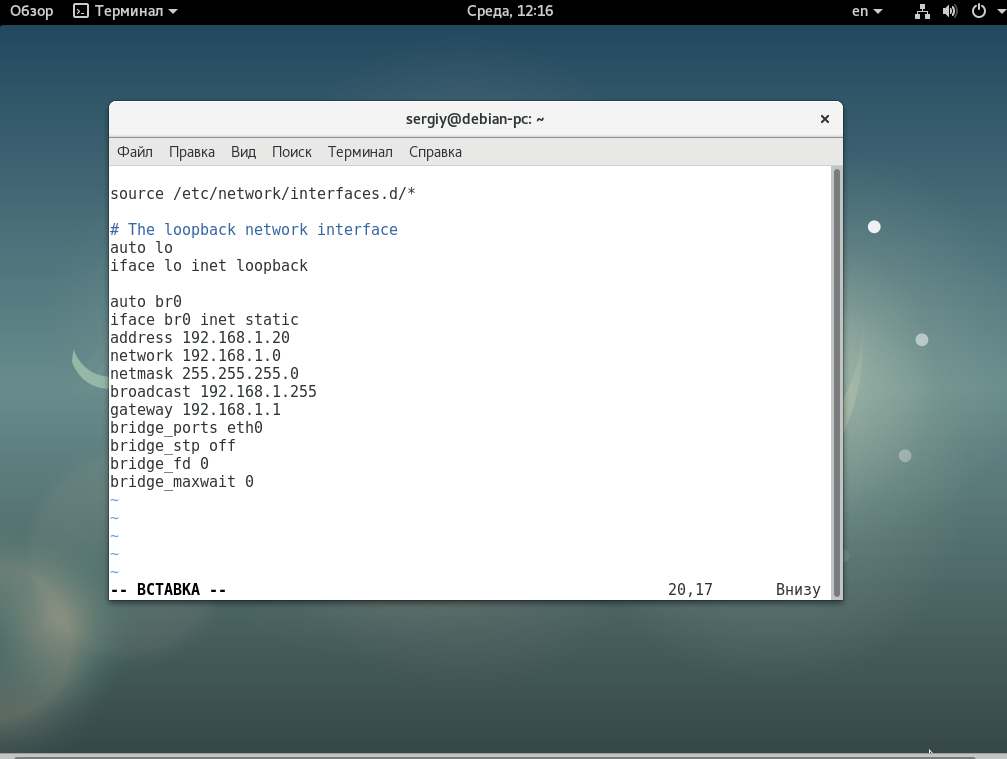Viewport: 1007px width, 759px height.
Task: Close the terminal window
Action: coord(824,119)
